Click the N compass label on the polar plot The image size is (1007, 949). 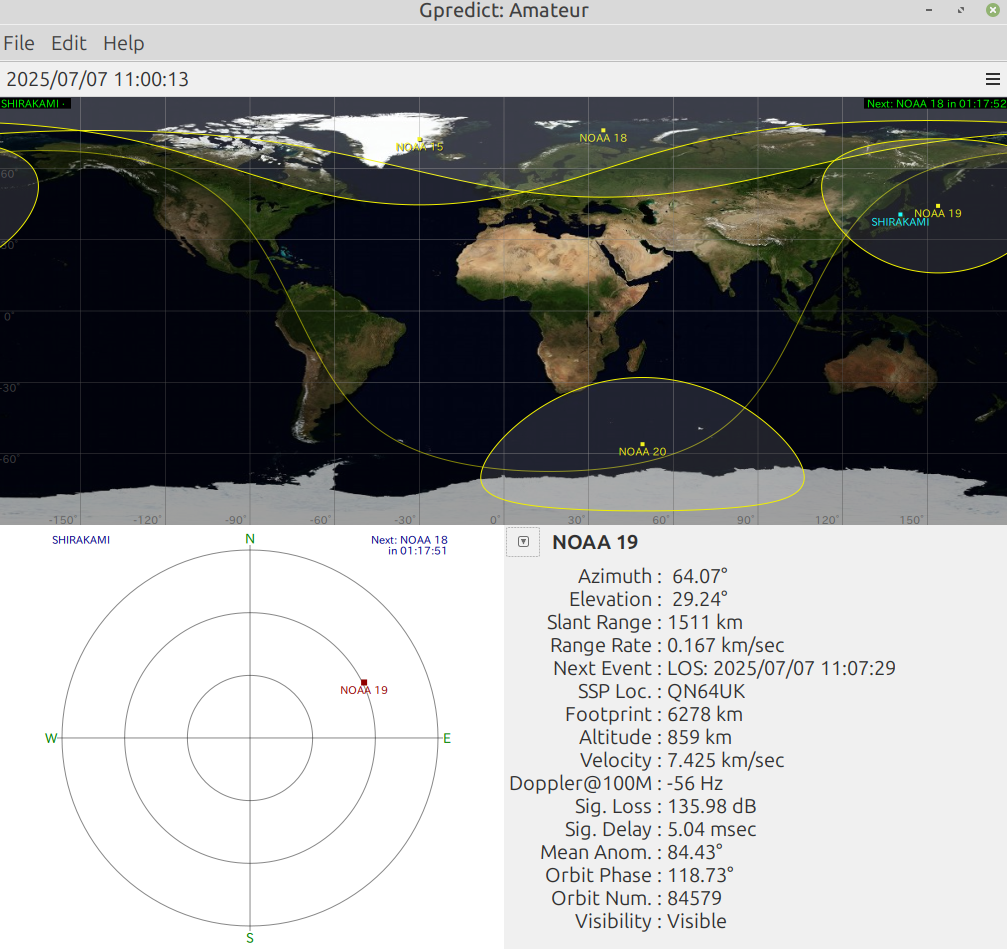pyautogui.click(x=250, y=539)
